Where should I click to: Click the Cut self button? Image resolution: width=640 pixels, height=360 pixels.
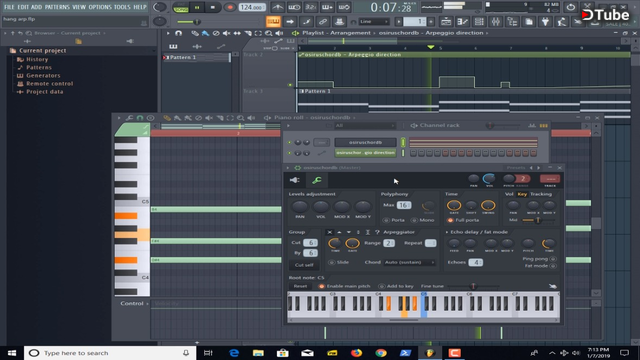coord(304,265)
